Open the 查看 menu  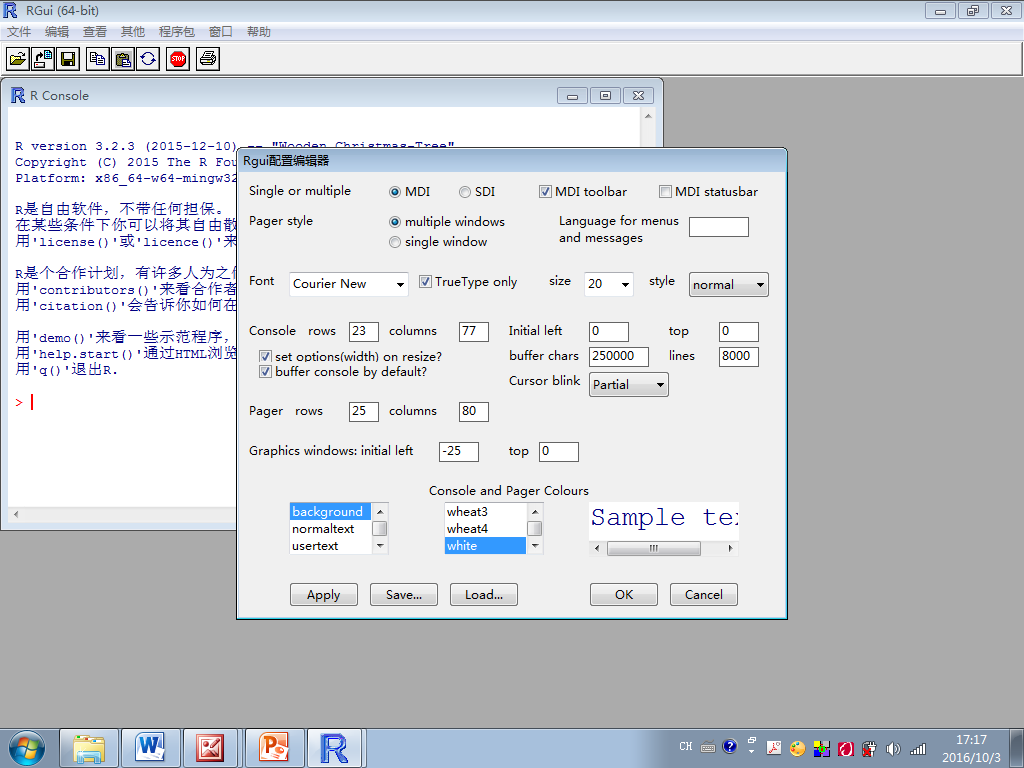click(x=95, y=31)
